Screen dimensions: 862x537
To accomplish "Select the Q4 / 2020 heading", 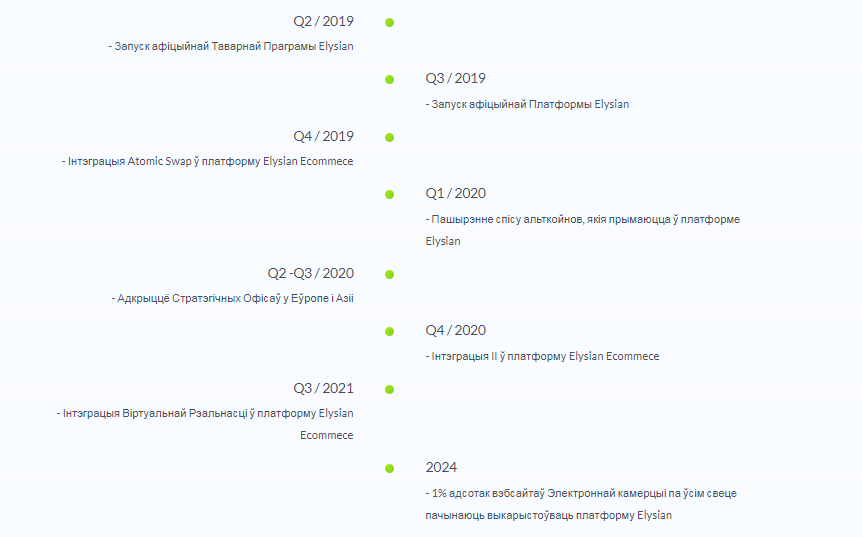I will [x=456, y=330].
